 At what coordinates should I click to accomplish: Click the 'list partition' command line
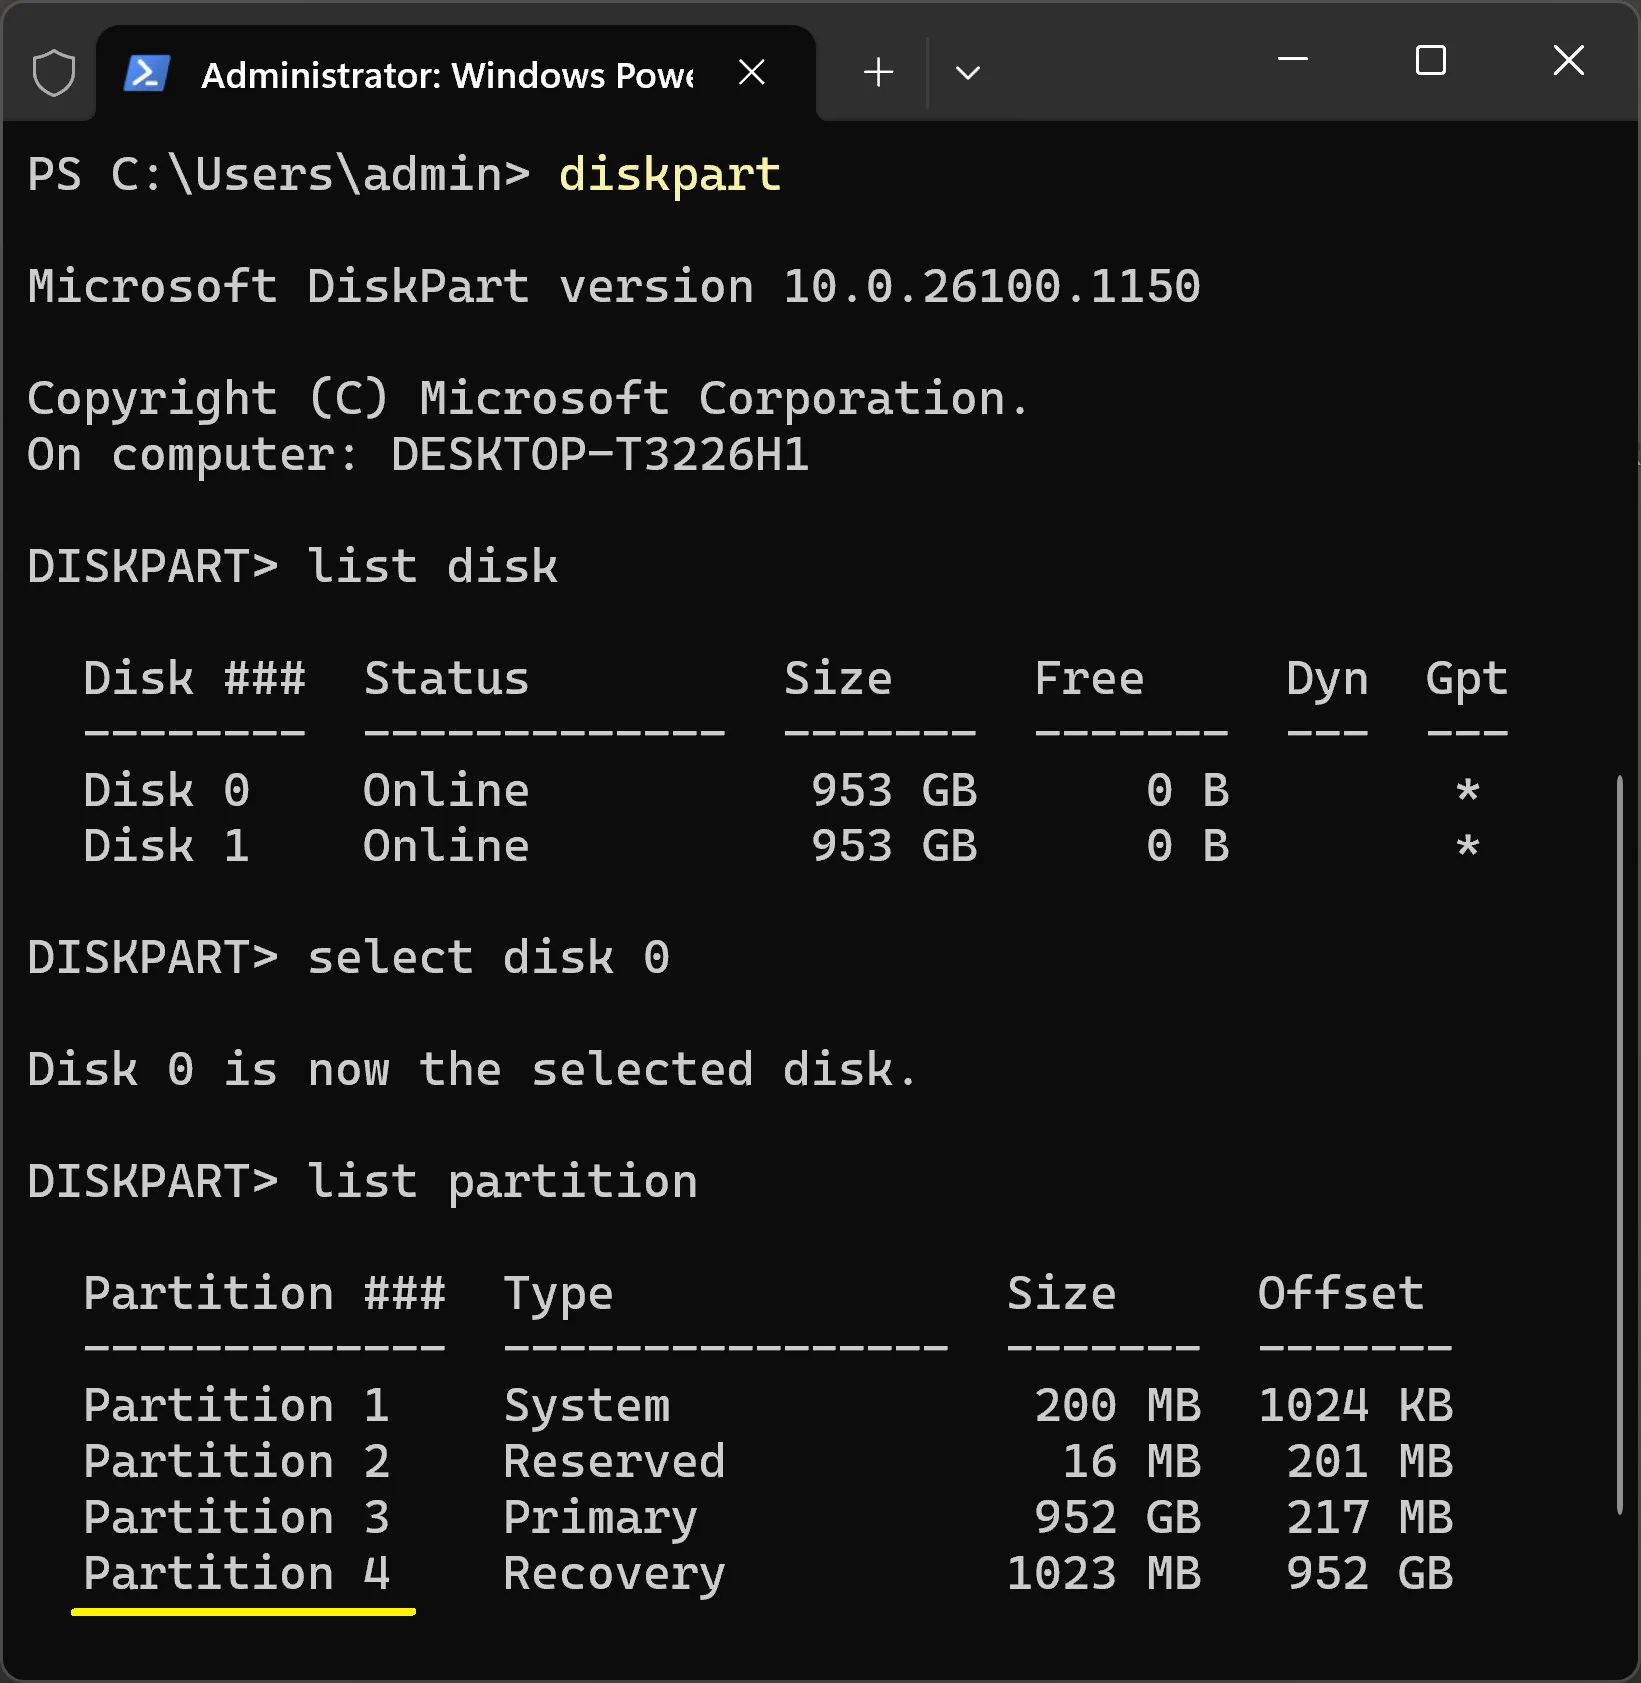click(x=362, y=1182)
